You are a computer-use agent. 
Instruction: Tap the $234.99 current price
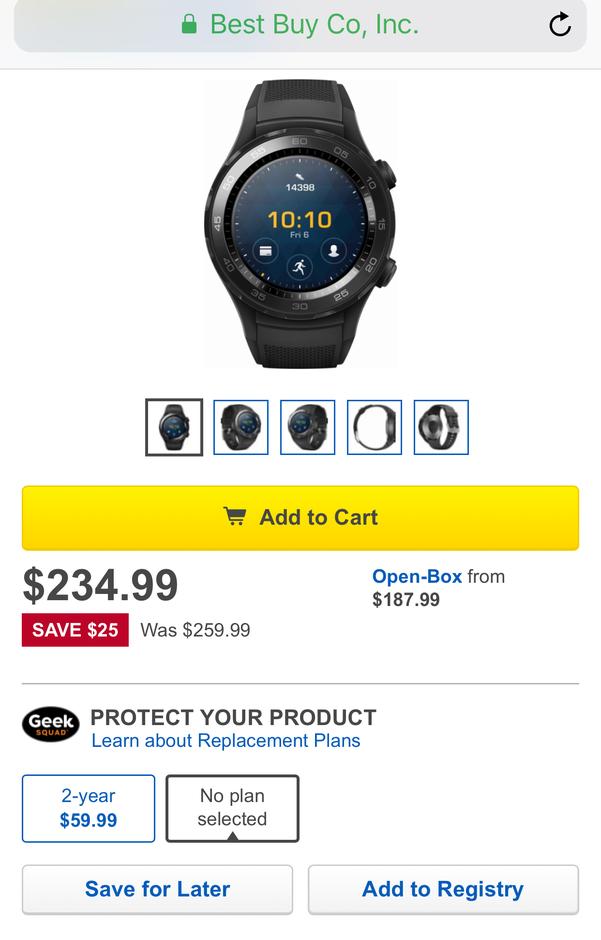(101, 585)
